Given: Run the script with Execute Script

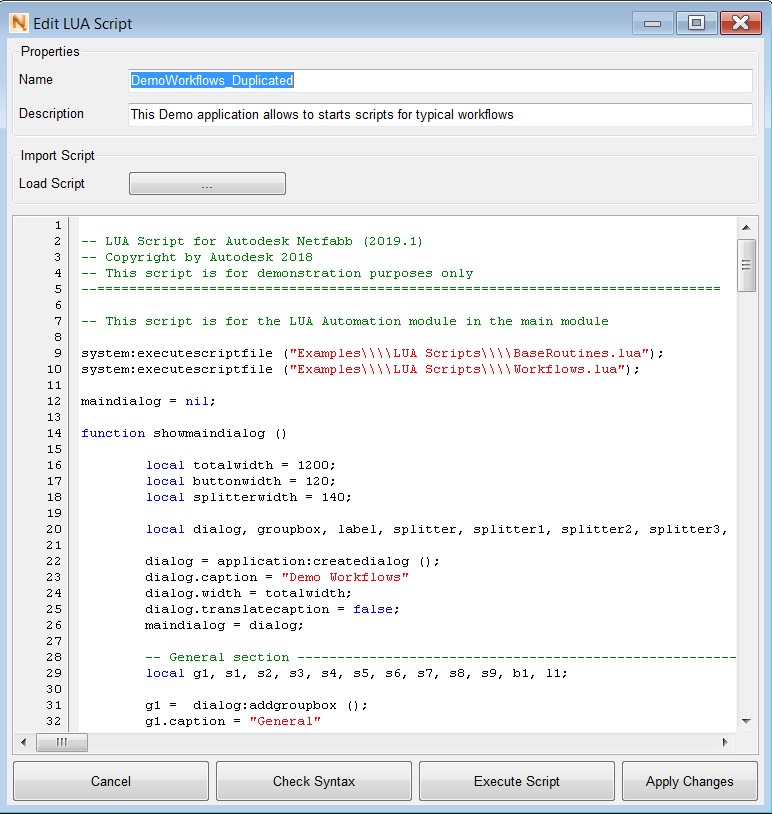Looking at the screenshot, I should click(x=517, y=781).
